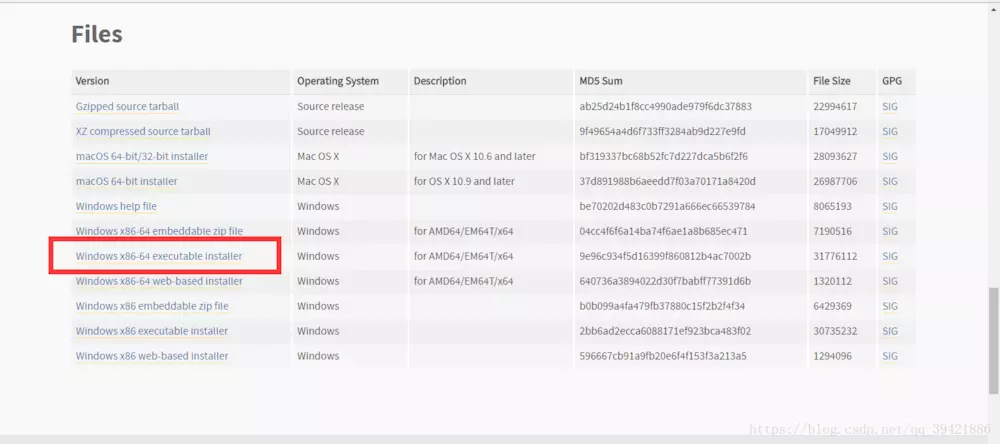Select MD5 sum be70202d483c0b7291a666ec66539784
1000x444 pixels.
[667, 206]
